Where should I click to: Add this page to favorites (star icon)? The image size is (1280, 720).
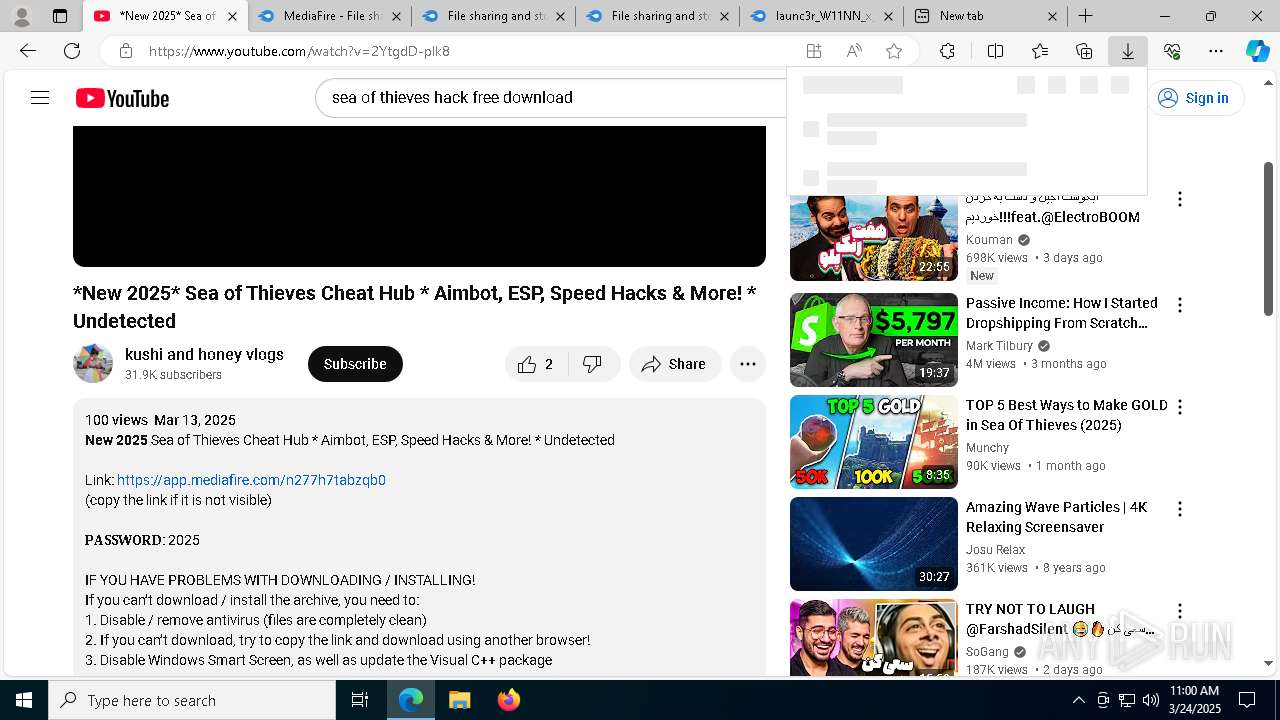pos(894,51)
